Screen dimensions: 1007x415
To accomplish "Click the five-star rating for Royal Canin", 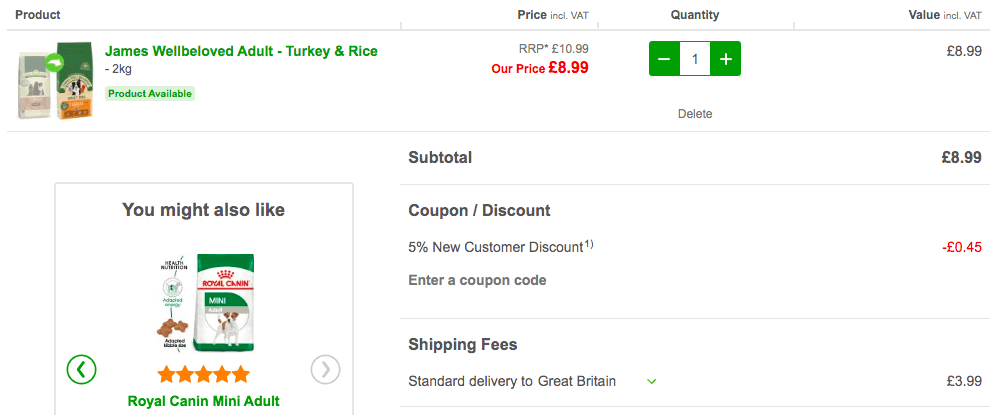I will click(204, 374).
